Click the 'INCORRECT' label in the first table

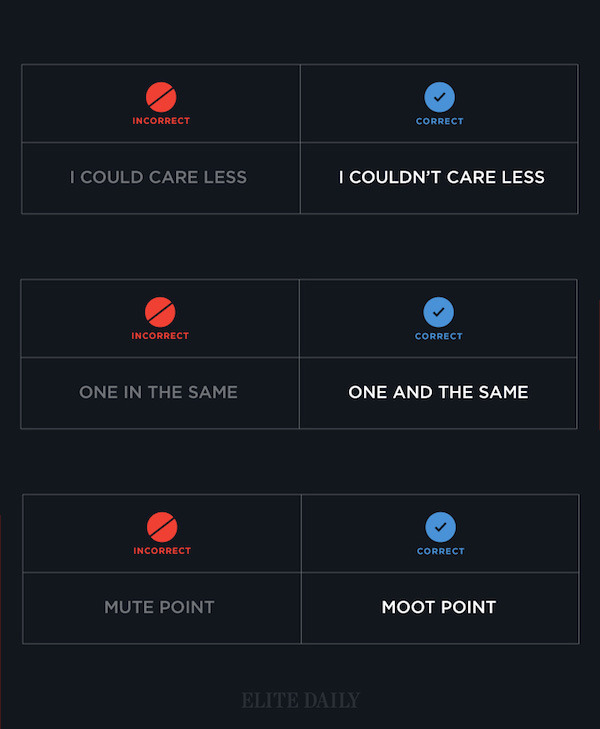161,121
